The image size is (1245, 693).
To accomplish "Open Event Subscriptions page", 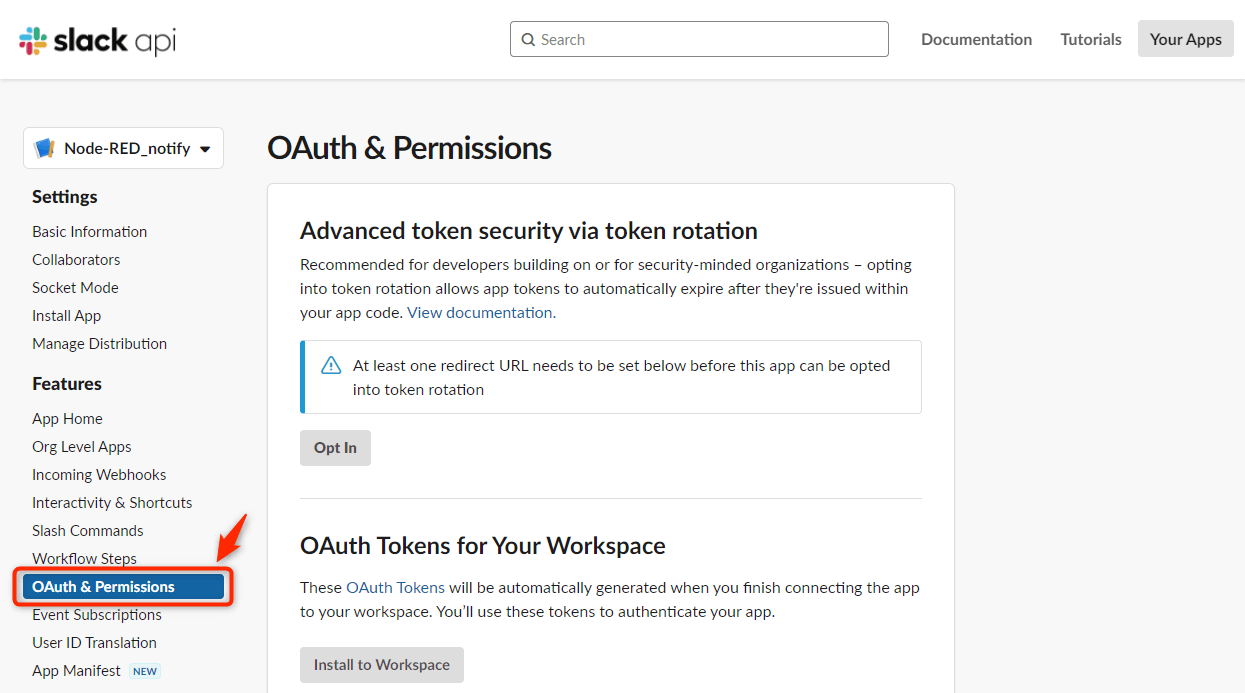I will coord(97,614).
